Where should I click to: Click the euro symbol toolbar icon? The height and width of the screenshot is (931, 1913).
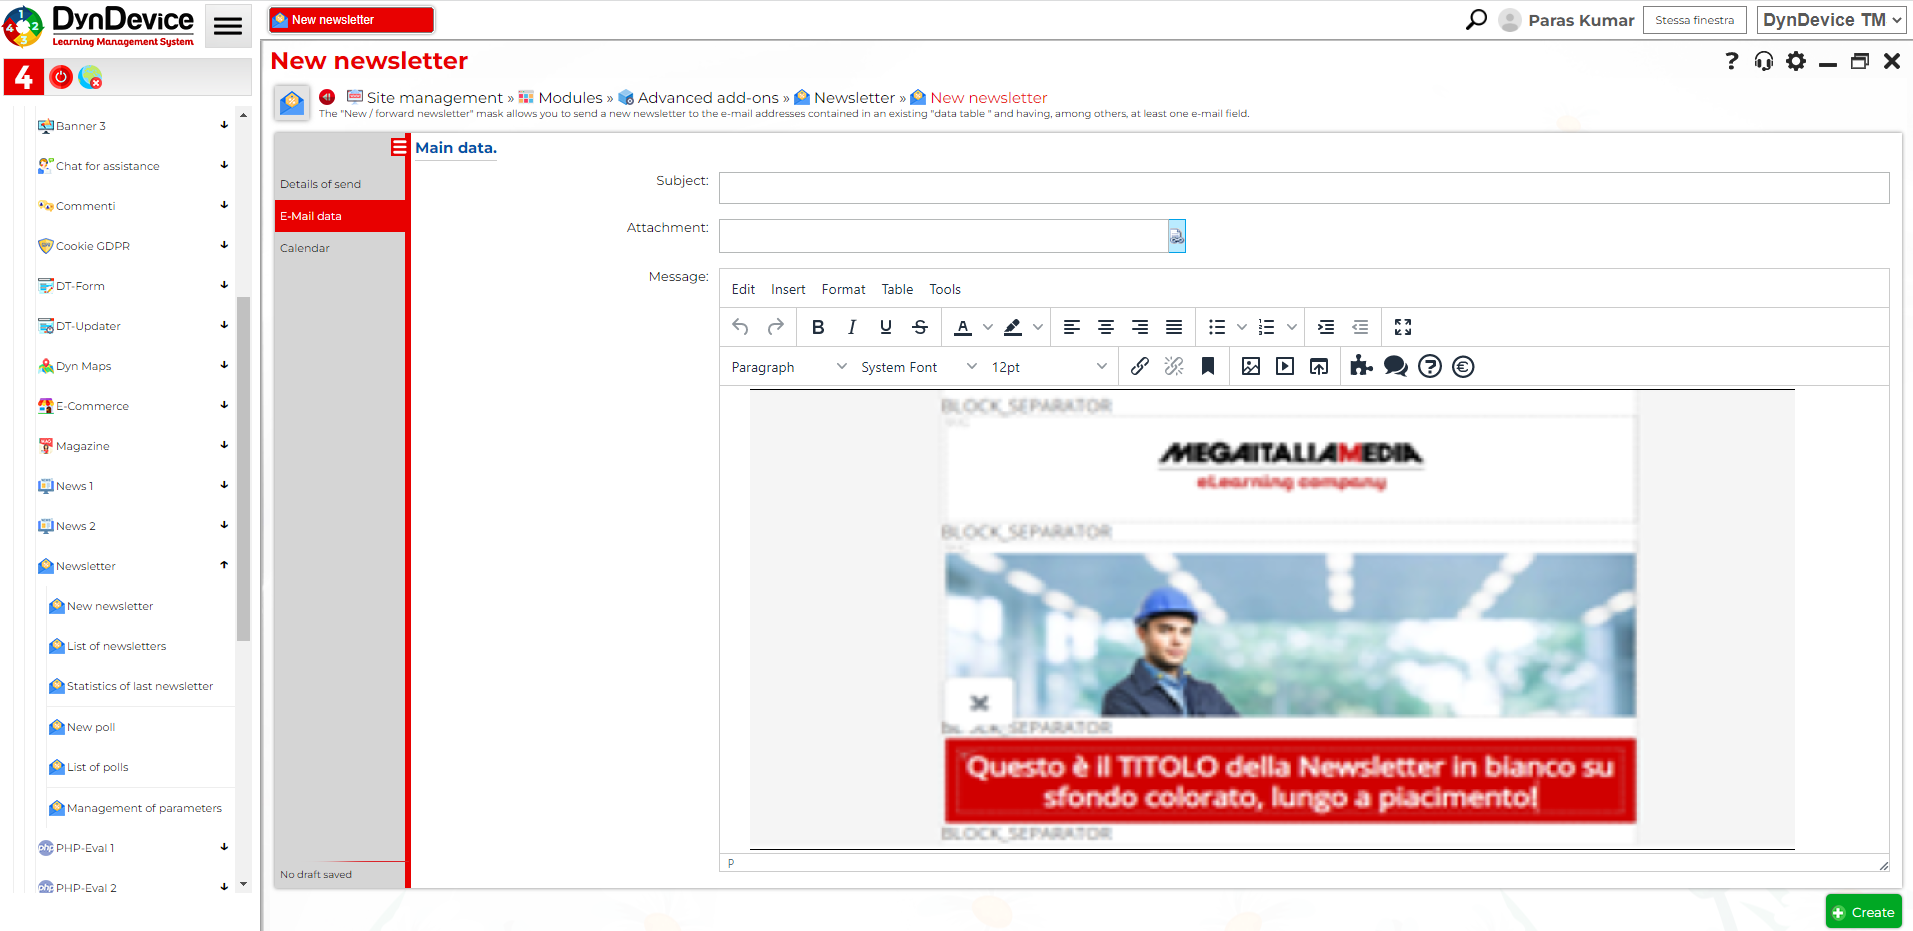click(x=1463, y=367)
